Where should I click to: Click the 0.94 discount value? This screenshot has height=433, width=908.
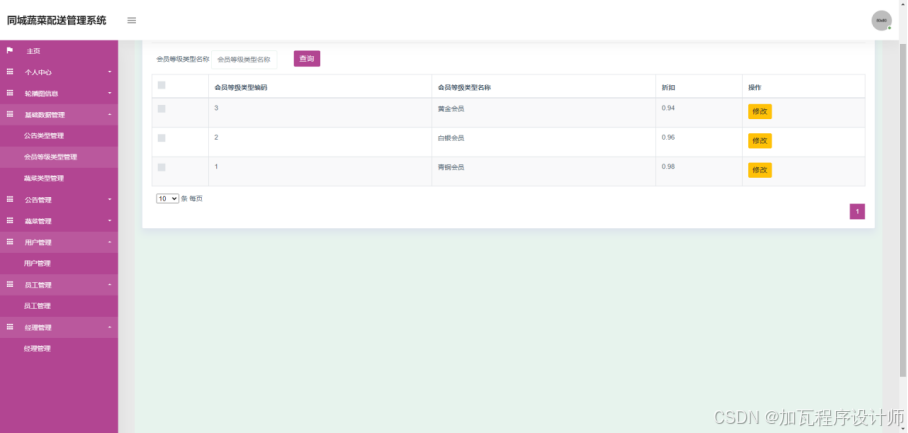(668, 108)
